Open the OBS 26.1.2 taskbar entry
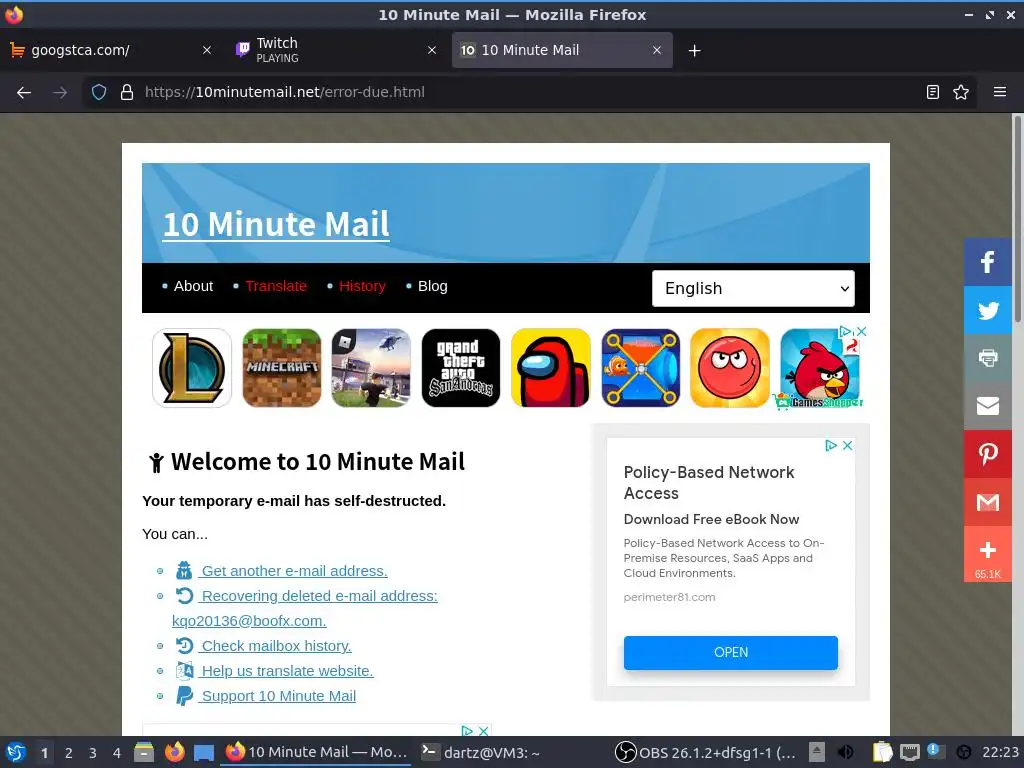The image size is (1024, 768). tap(707, 752)
